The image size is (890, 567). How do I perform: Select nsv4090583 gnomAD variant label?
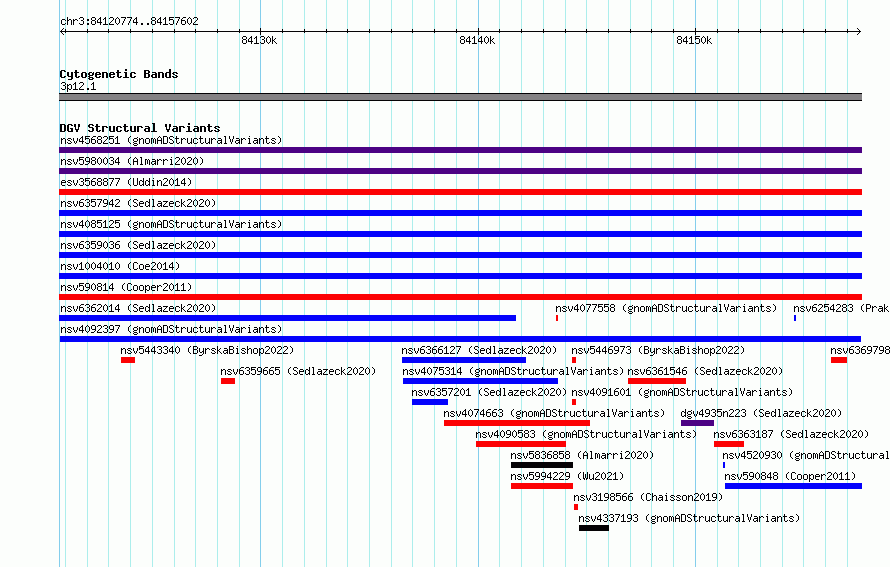(x=586, y=434)
